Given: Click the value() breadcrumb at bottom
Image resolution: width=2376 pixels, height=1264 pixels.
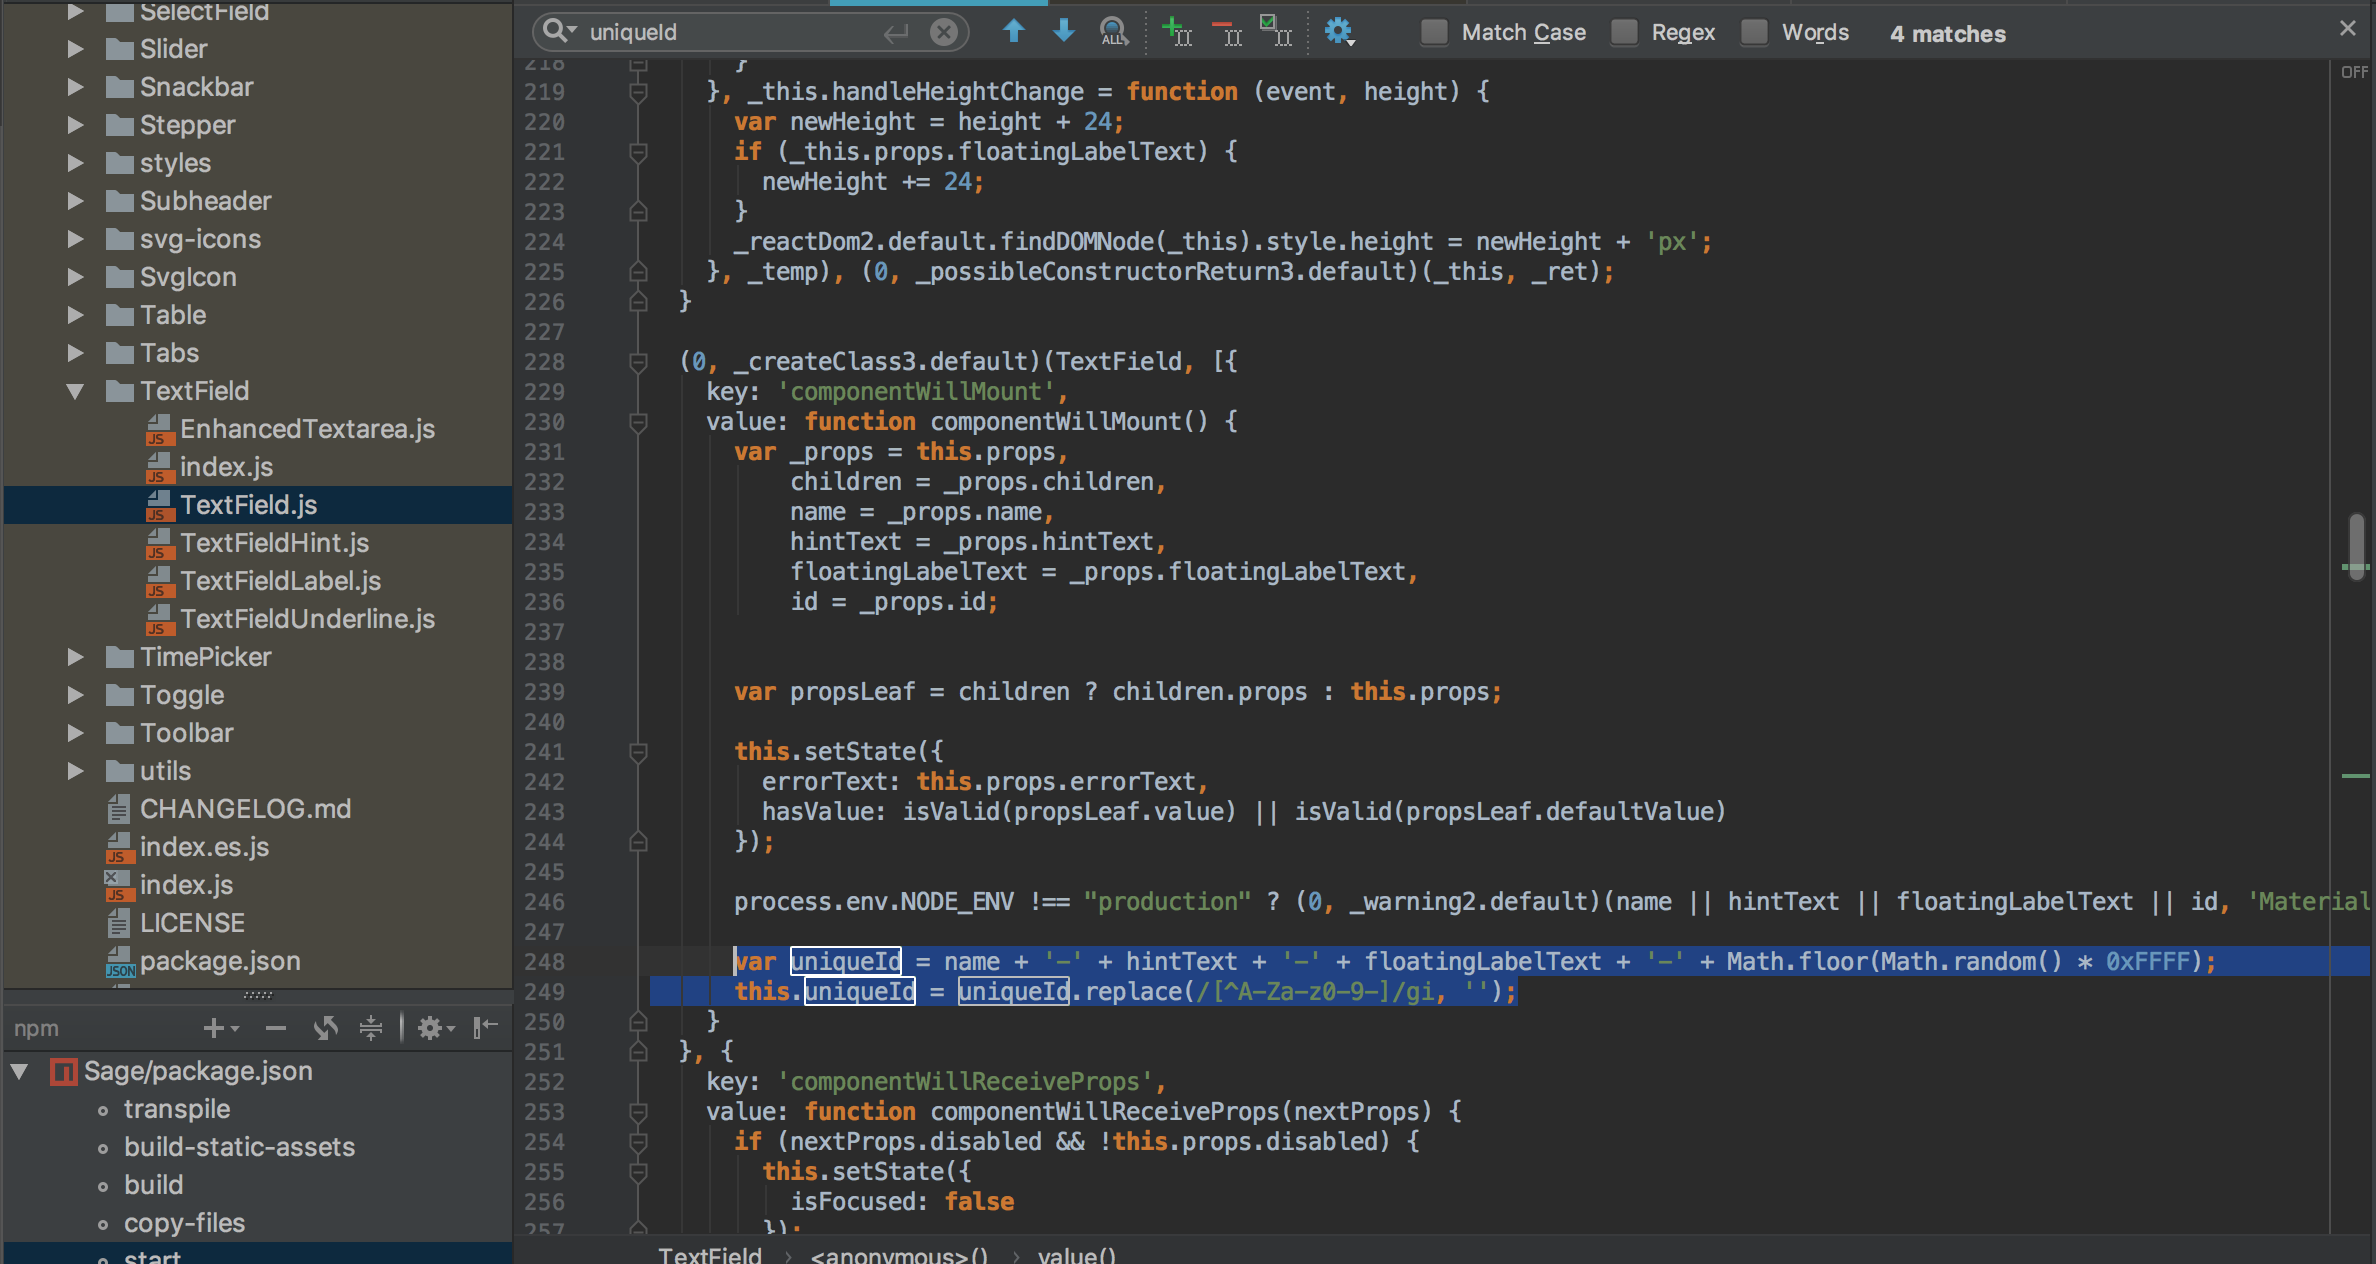Looking at the screenshot, I should [x=1076, y=1255].
